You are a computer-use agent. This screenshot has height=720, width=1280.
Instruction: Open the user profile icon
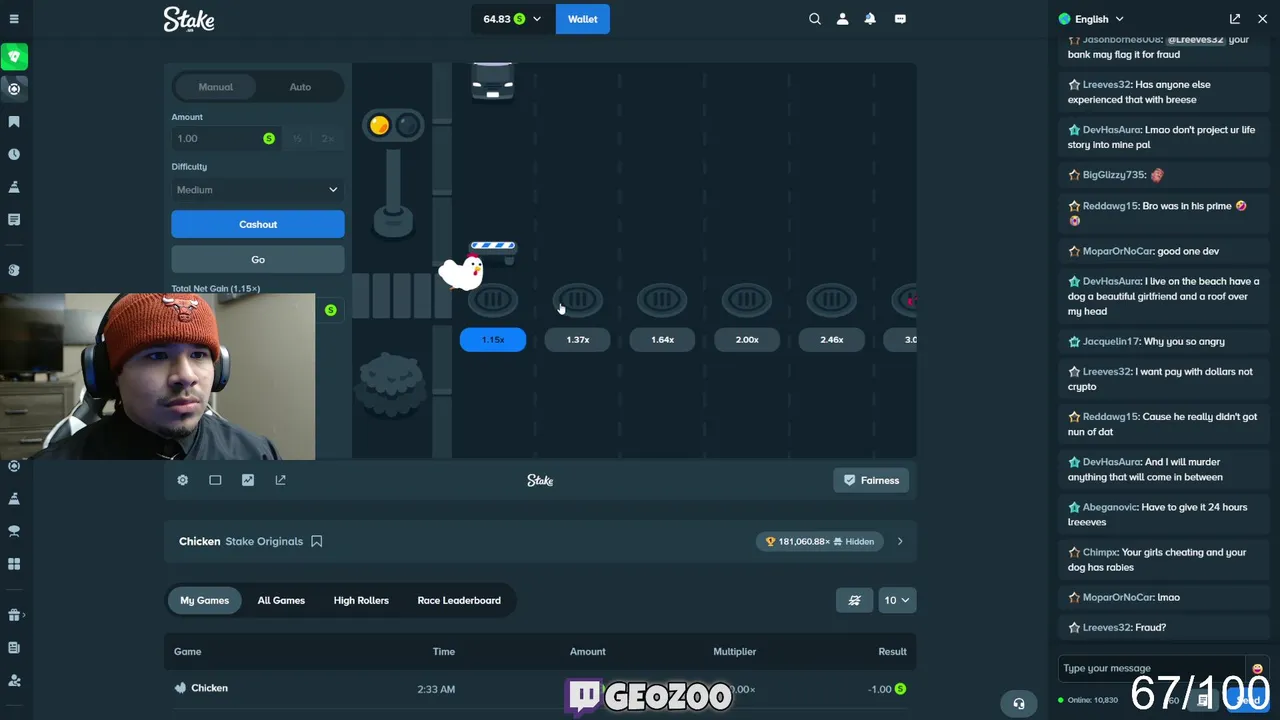tap(842, 19)
